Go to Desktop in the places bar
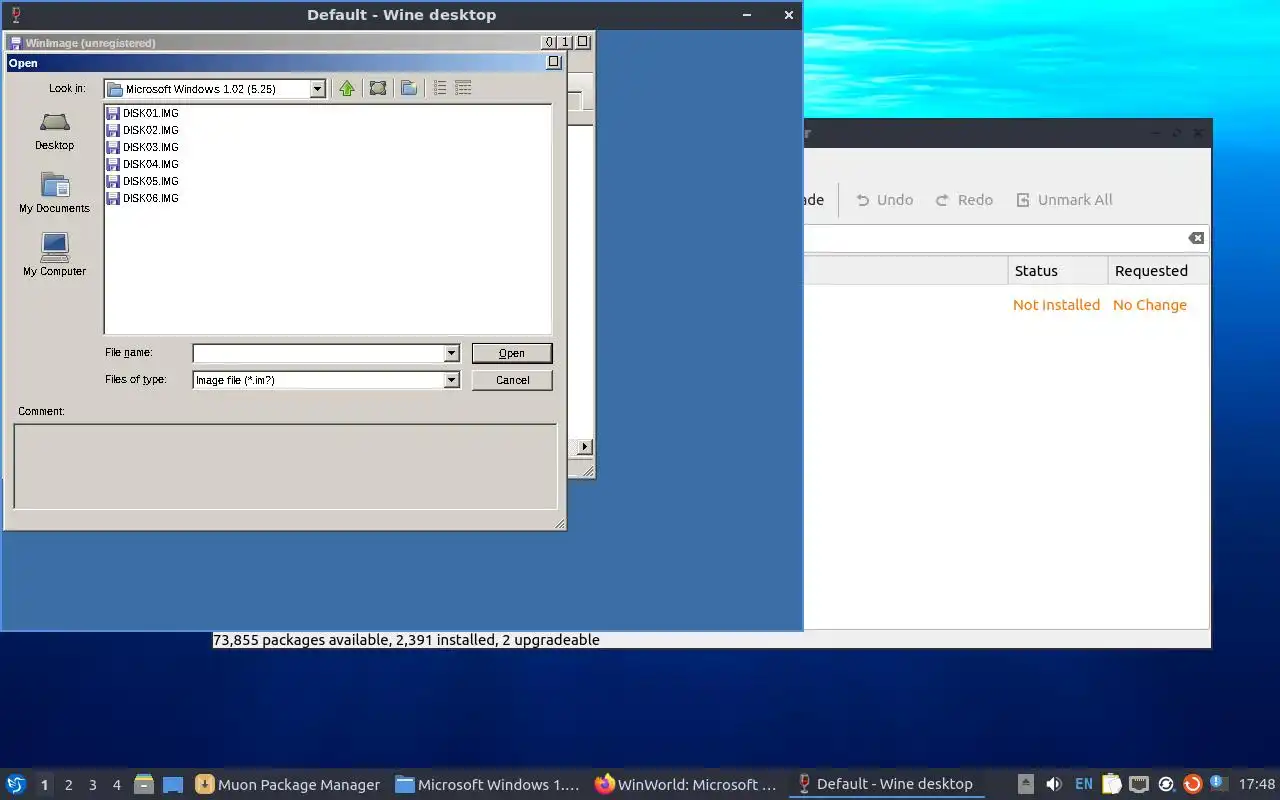 pyautogui.click(x=54, y=131)
